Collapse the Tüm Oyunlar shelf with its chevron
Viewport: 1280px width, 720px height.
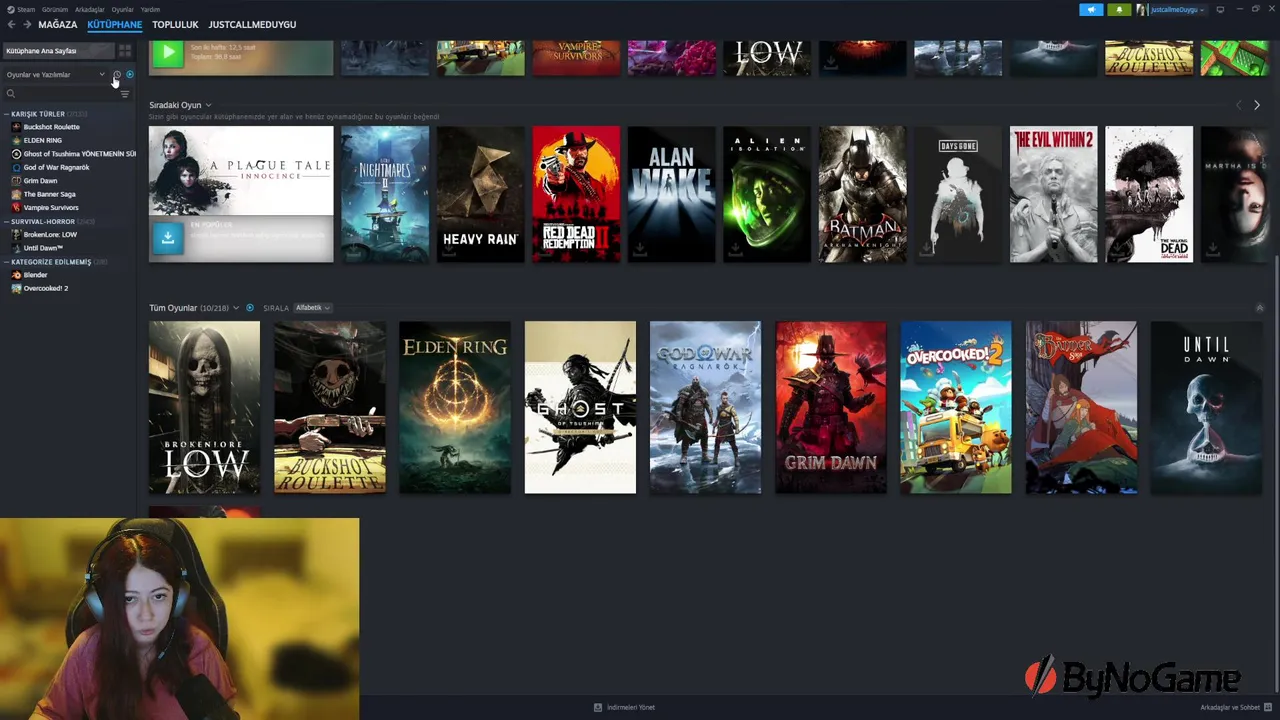coord(1259,308)
